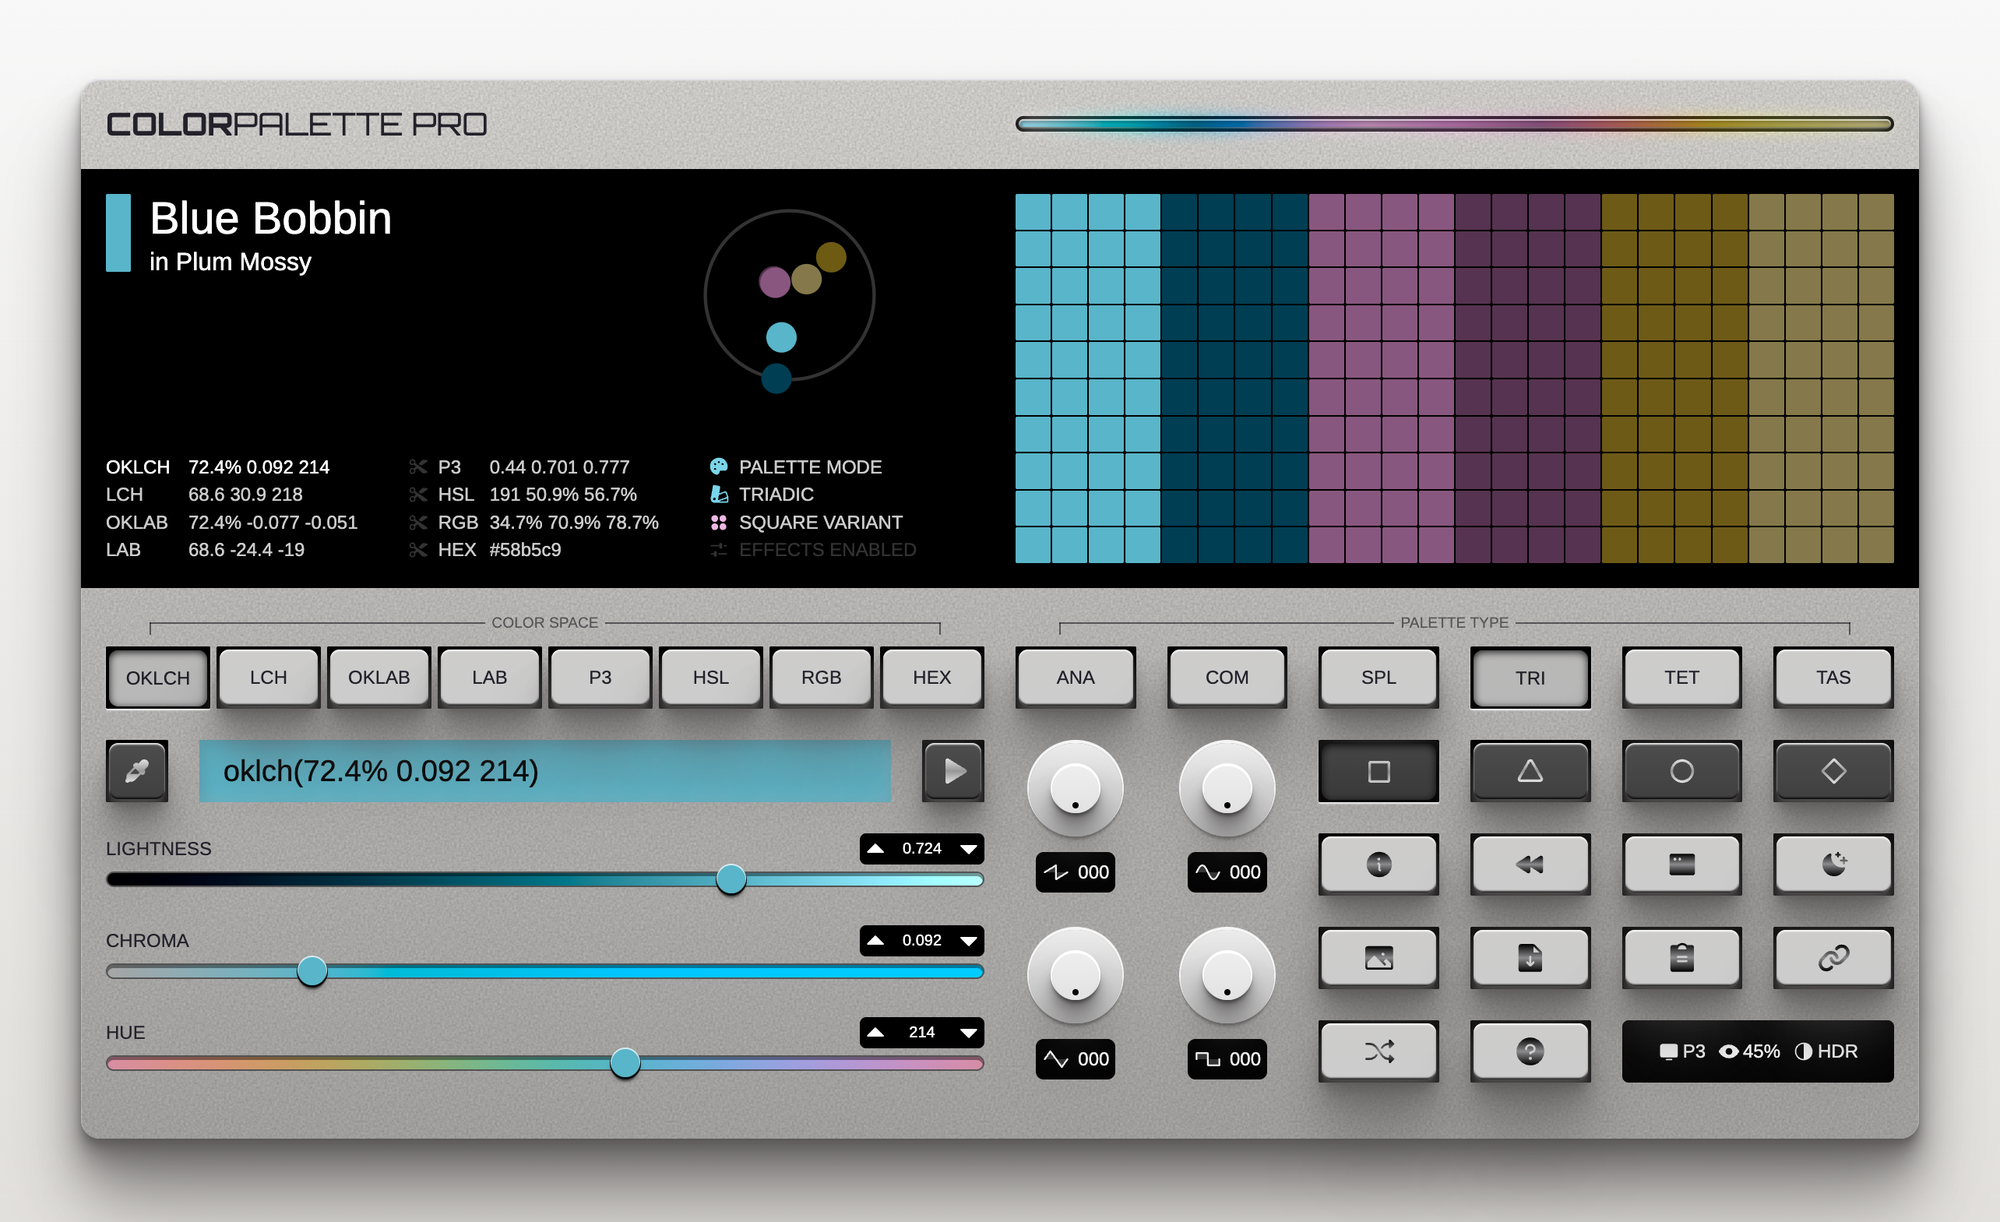Image resolution: width=2000 pixels, height=1222 pixels.
Task: Toggle the square variant shape button
Action: 1378,771
